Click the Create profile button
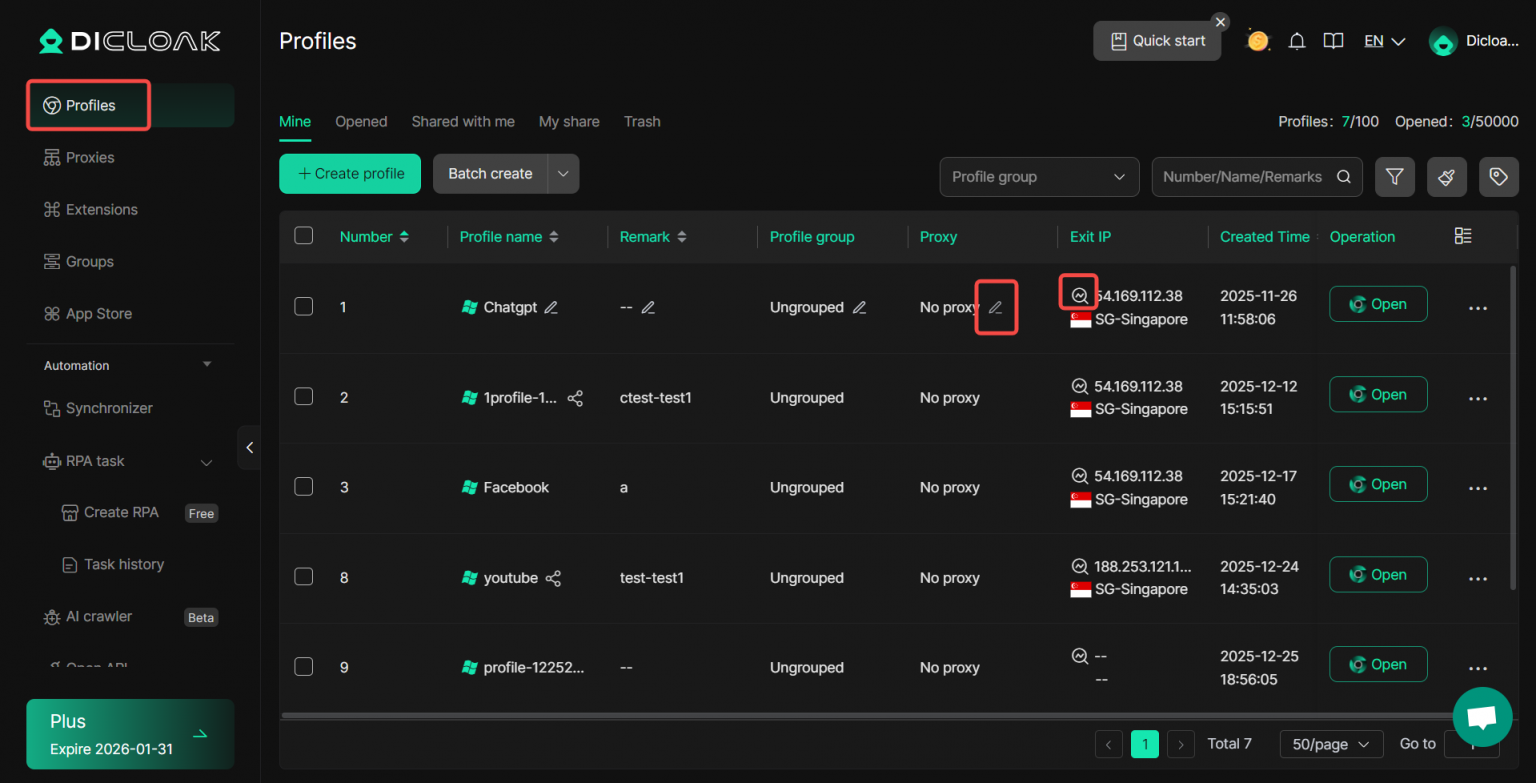The width and height of the screenshot is (1536, 783). point(350,173)
